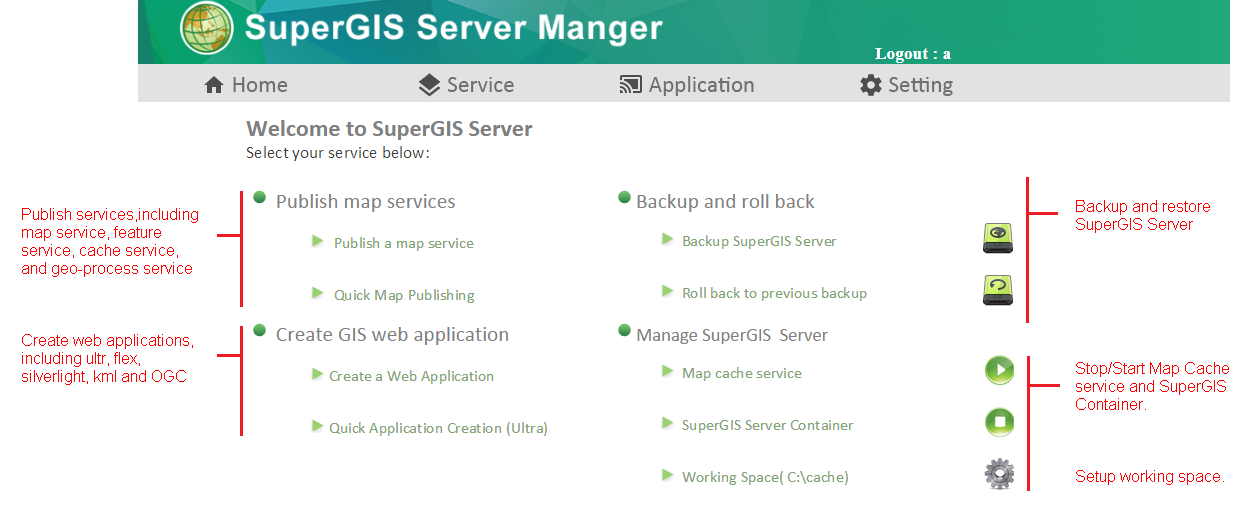Viewport: 1241px width, 529px height.
Task: Click the arrow beside Publish a map service
Action: click(x=318, y=241)
